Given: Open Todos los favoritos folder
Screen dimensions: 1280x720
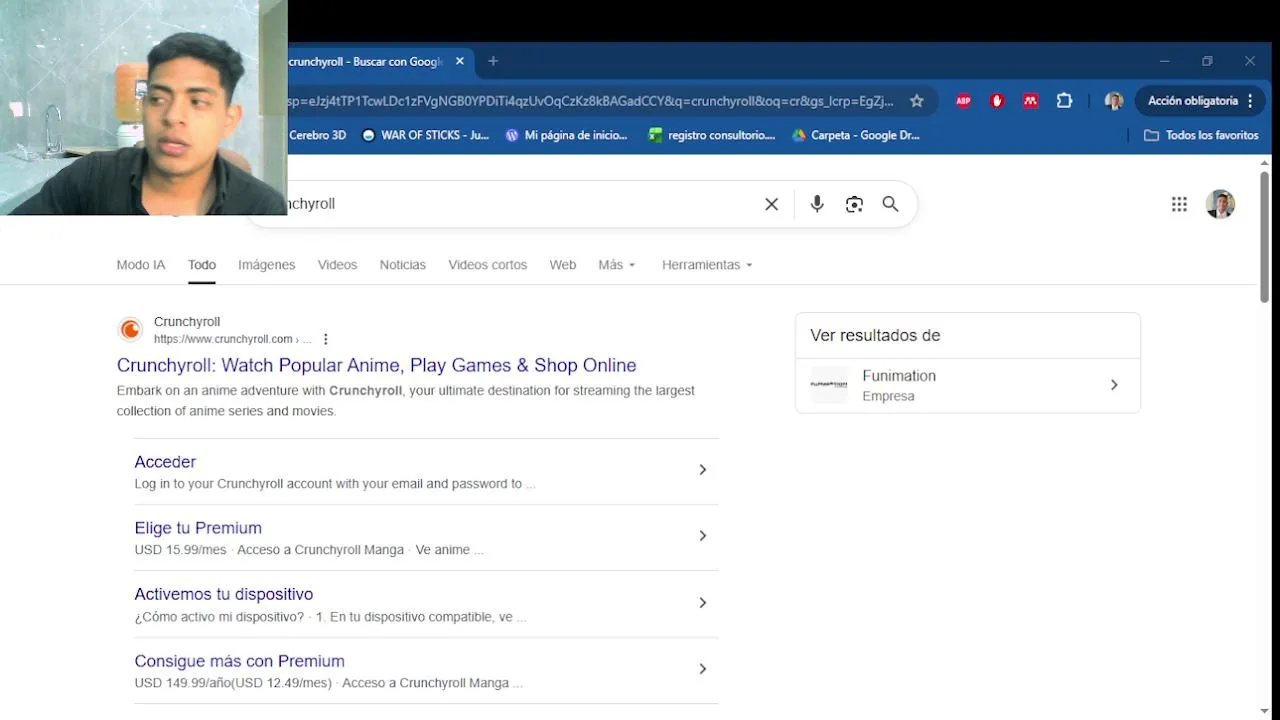Looking at the screenshot, I should coord(1201,135).
